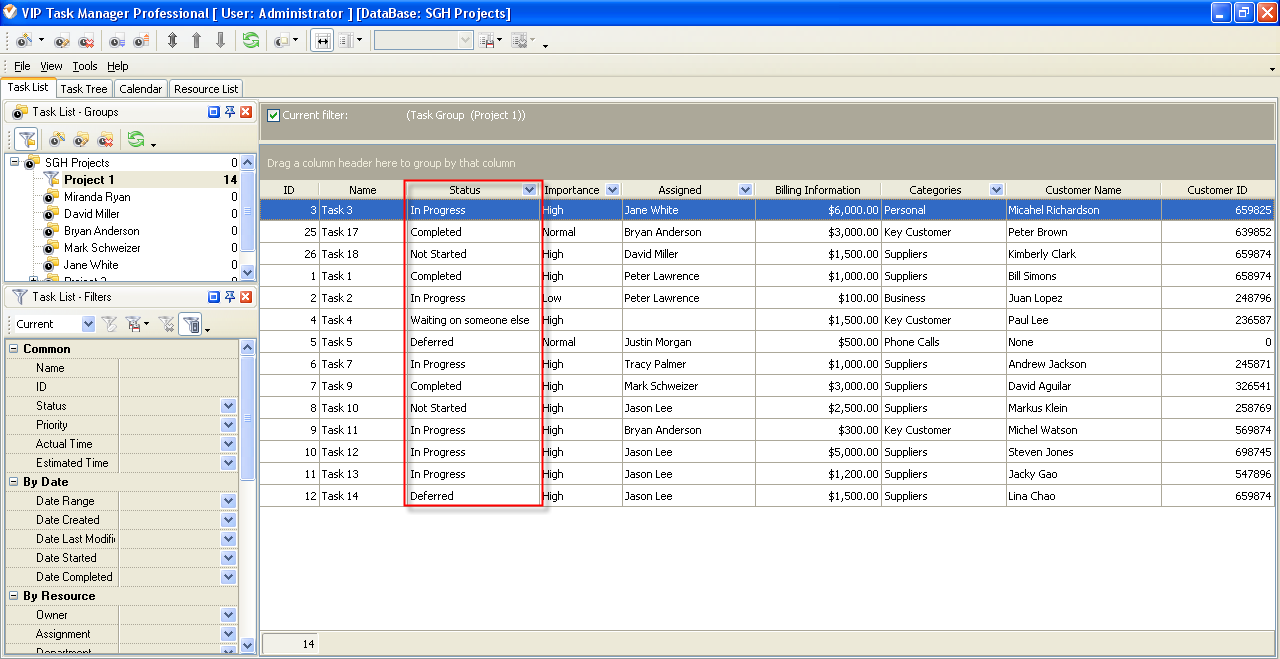Open the Current filter preset dropdown
Screen dimensions: 1280x659
(x=88, y=324)
